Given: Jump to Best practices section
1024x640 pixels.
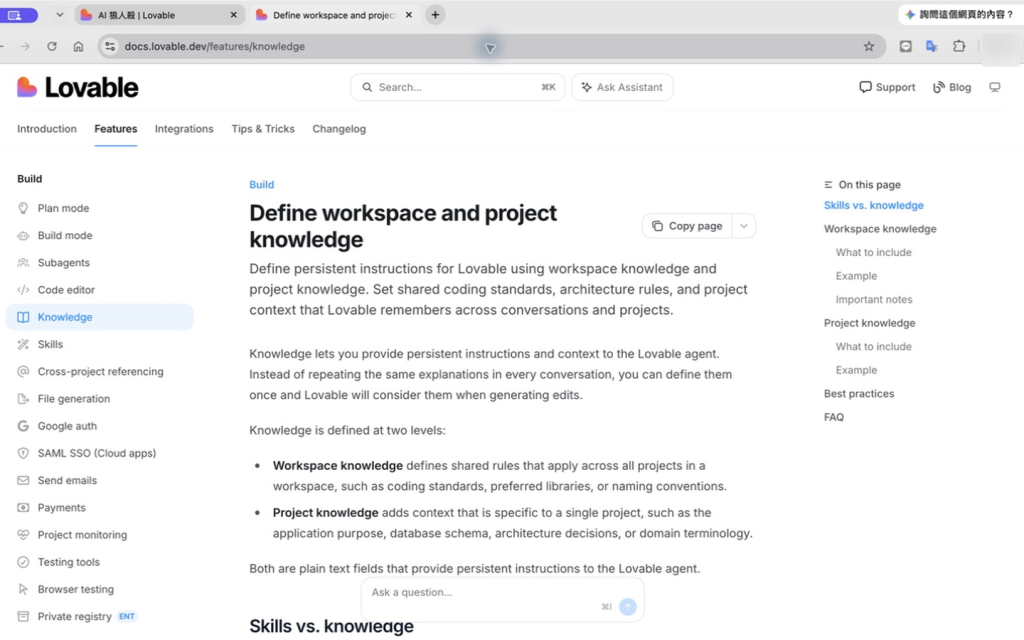Looking at the screenshot, I should click(859, 394).
